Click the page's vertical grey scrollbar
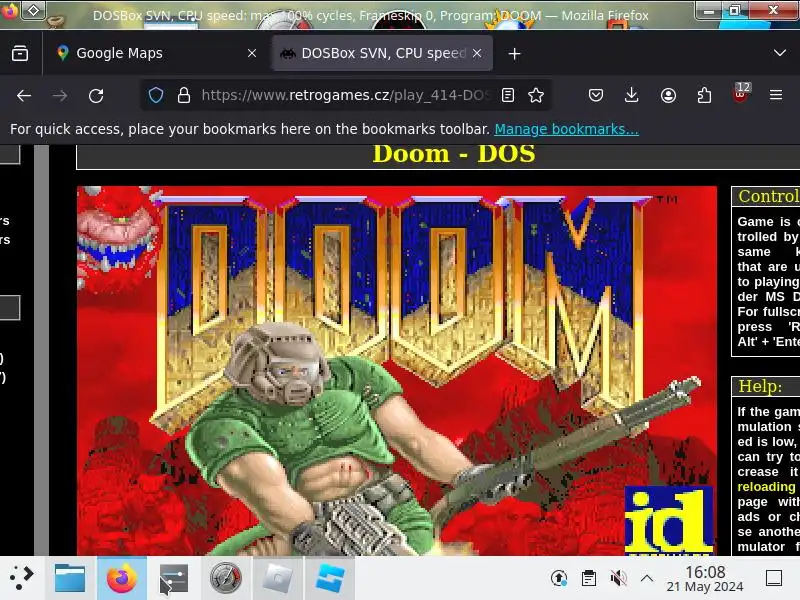Viewport: 800px width, 600px height. click(41, 350)
